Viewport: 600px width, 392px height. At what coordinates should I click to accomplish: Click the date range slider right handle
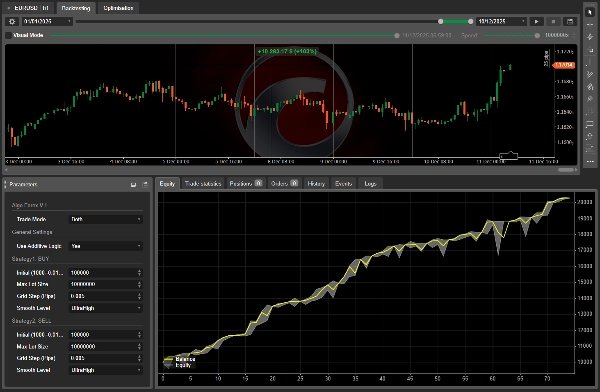pos(470,21)
